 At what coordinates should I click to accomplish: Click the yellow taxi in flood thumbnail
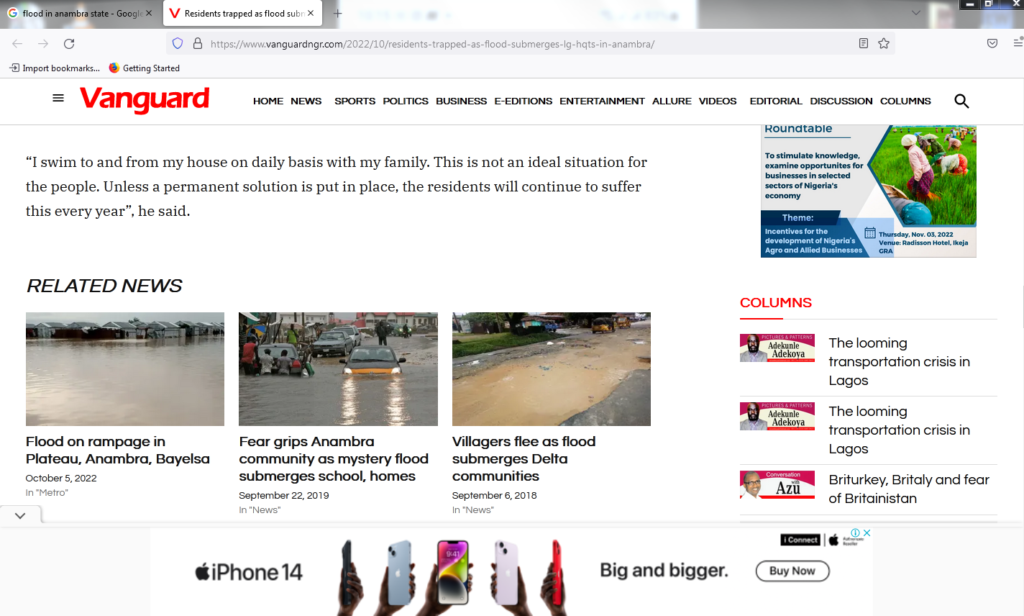[x=338, y=369]
